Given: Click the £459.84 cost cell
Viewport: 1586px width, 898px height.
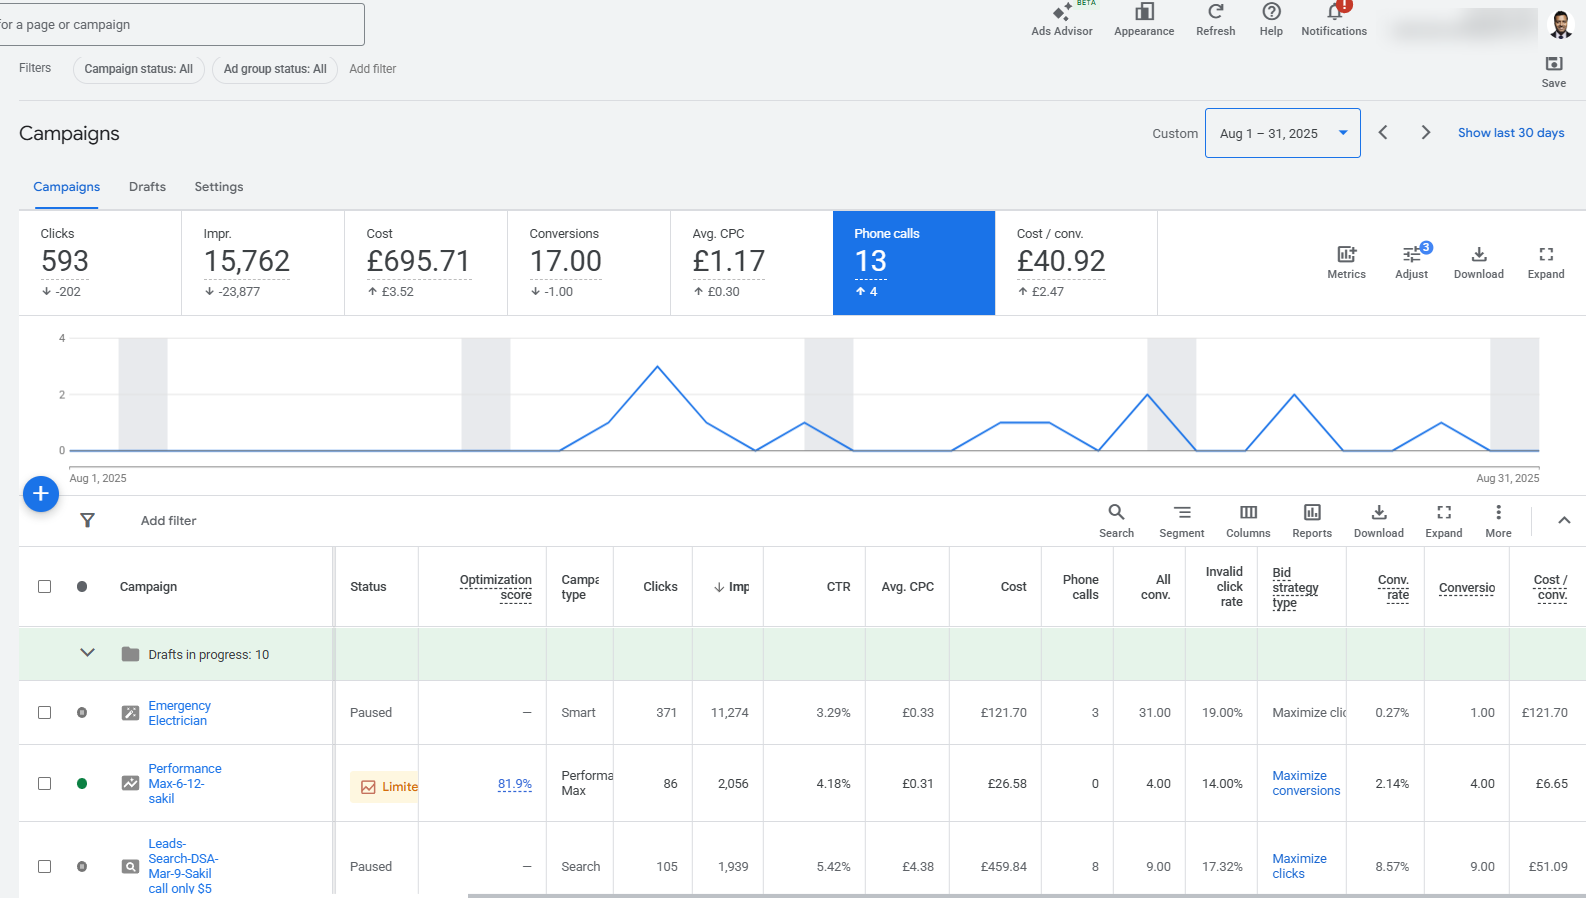Looking at the screenshot, I should pos(1003,866).
